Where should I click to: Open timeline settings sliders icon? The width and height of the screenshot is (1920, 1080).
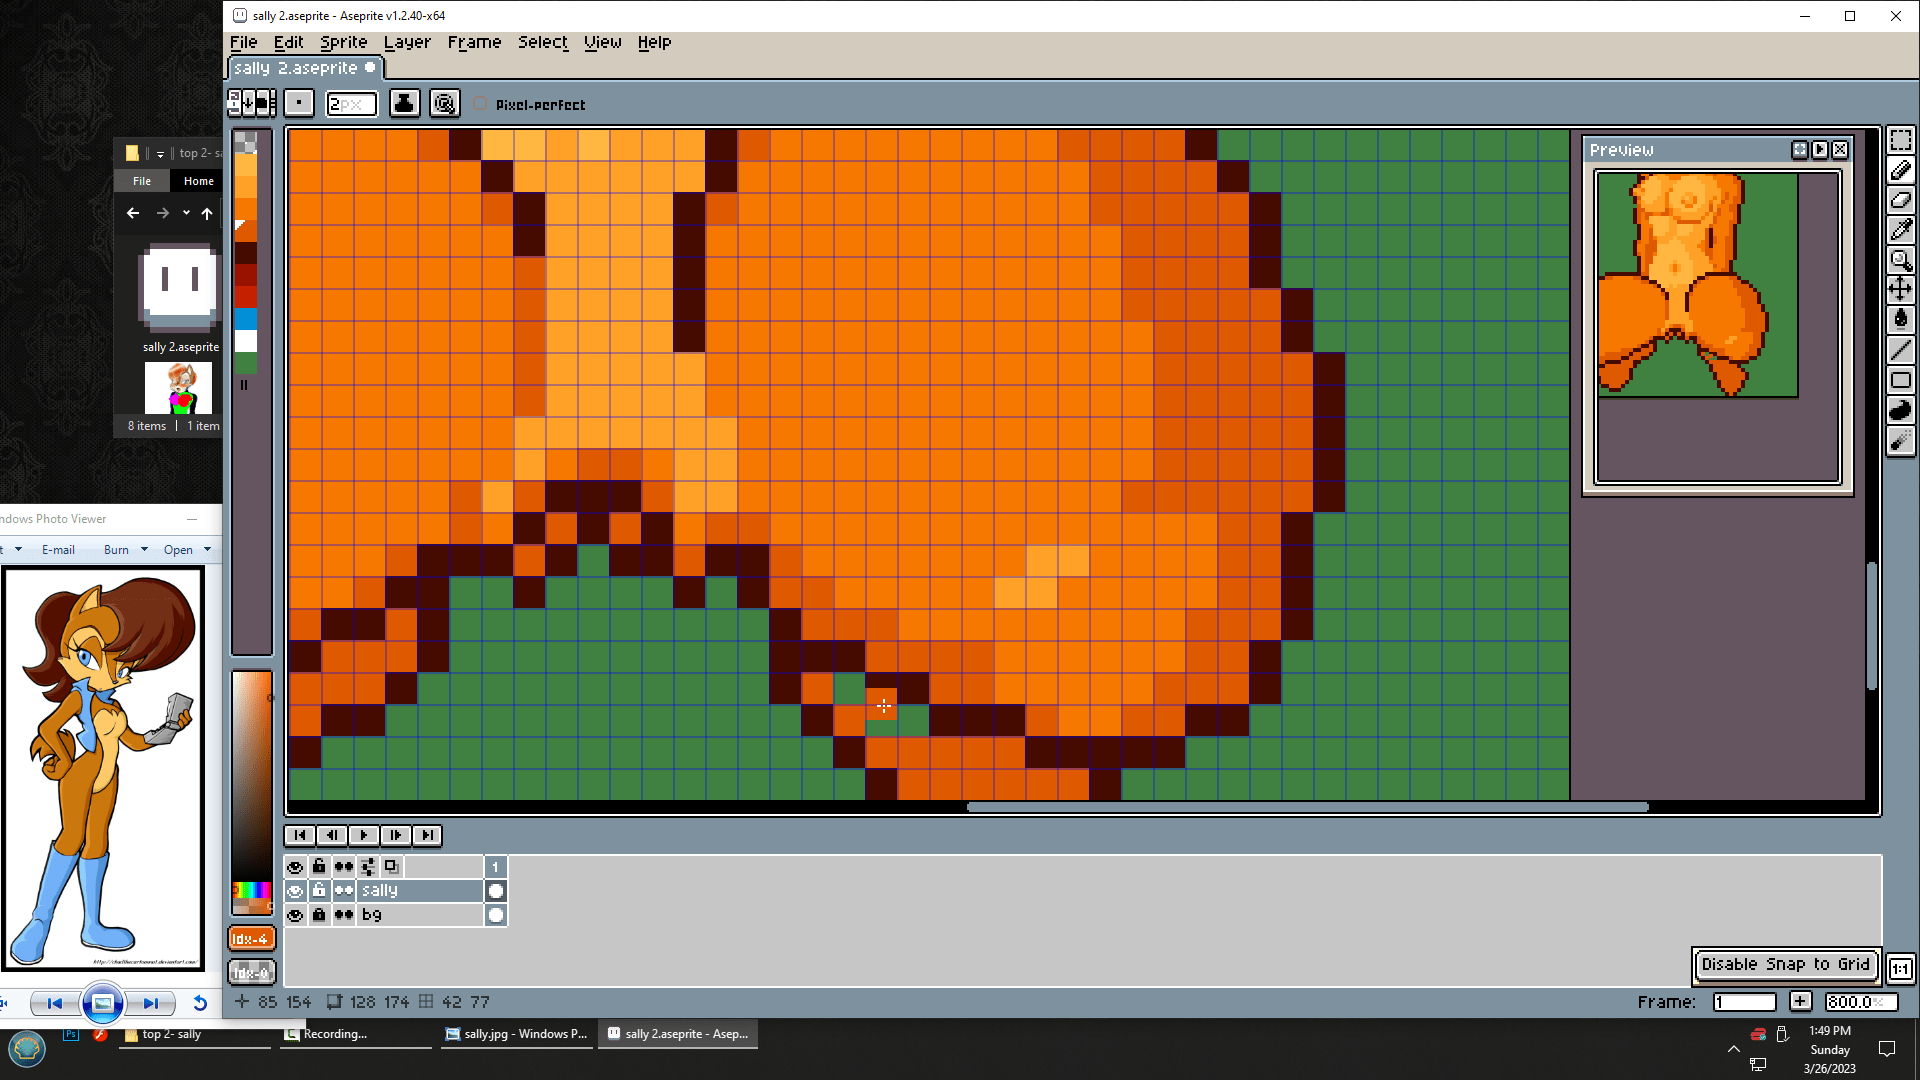(x=368, y=867)
